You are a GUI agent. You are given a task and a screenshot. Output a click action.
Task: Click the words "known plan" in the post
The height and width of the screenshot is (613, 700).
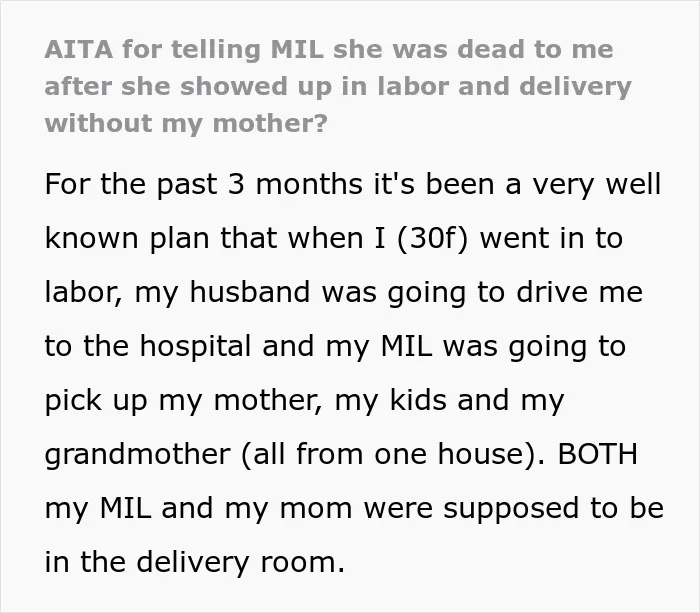point(127,238)
